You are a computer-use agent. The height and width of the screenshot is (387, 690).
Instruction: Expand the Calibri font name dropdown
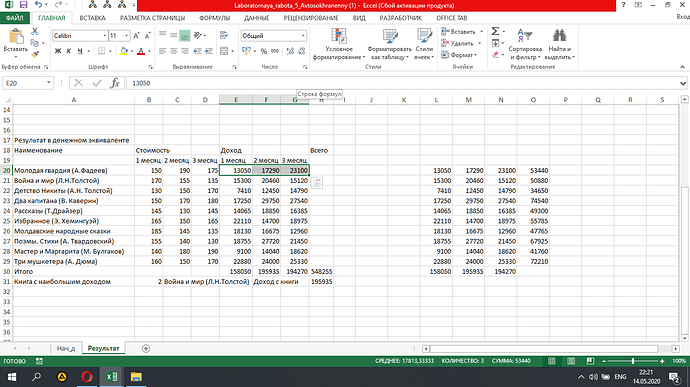(105, 36)
